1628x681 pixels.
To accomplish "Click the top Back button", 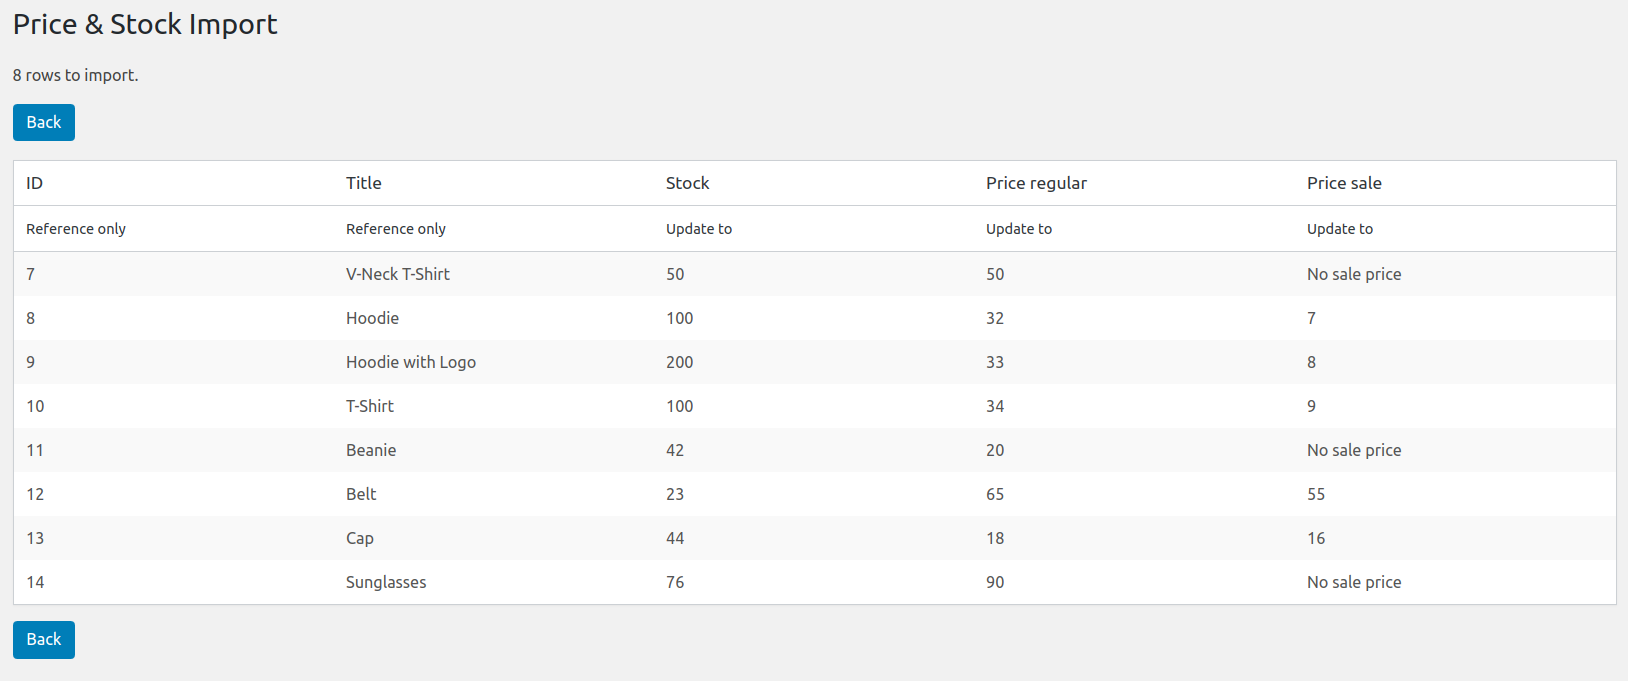I will click(x=44, y=123).
